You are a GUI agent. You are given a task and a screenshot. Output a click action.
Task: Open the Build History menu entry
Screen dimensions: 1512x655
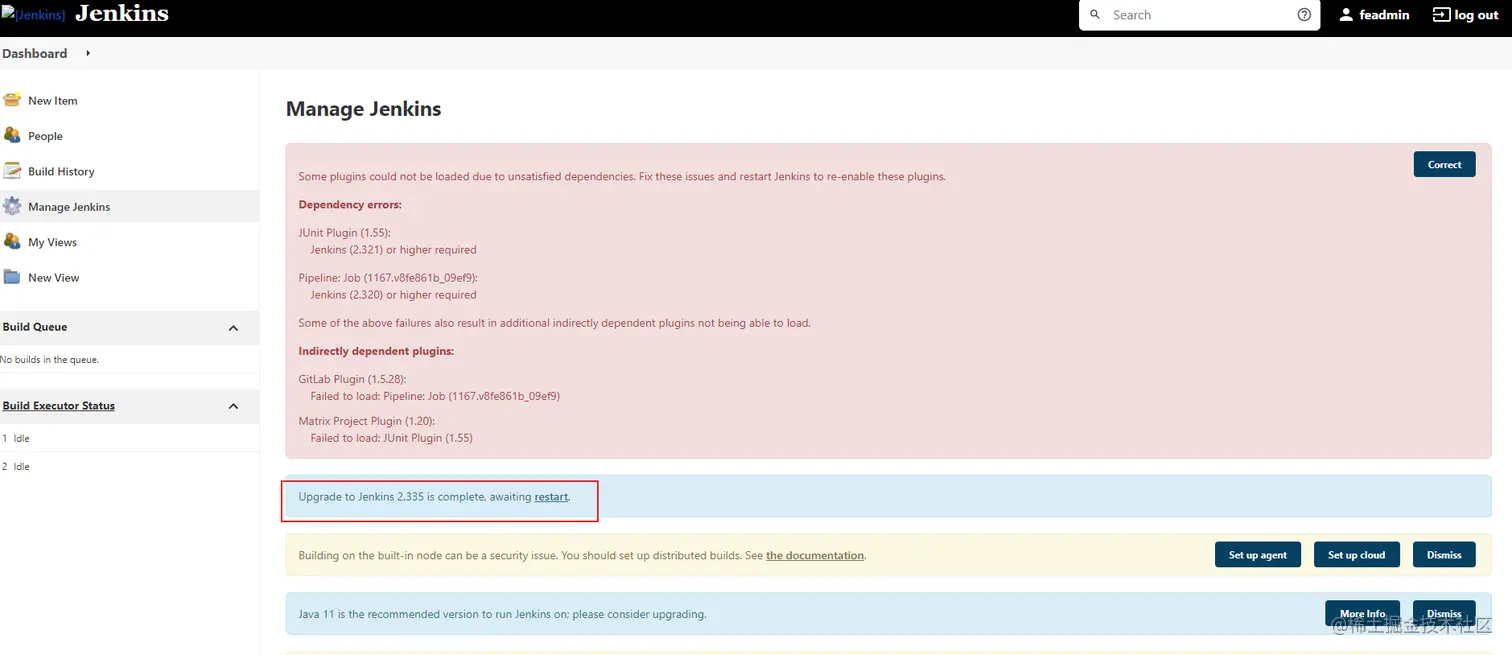point(61,171)
